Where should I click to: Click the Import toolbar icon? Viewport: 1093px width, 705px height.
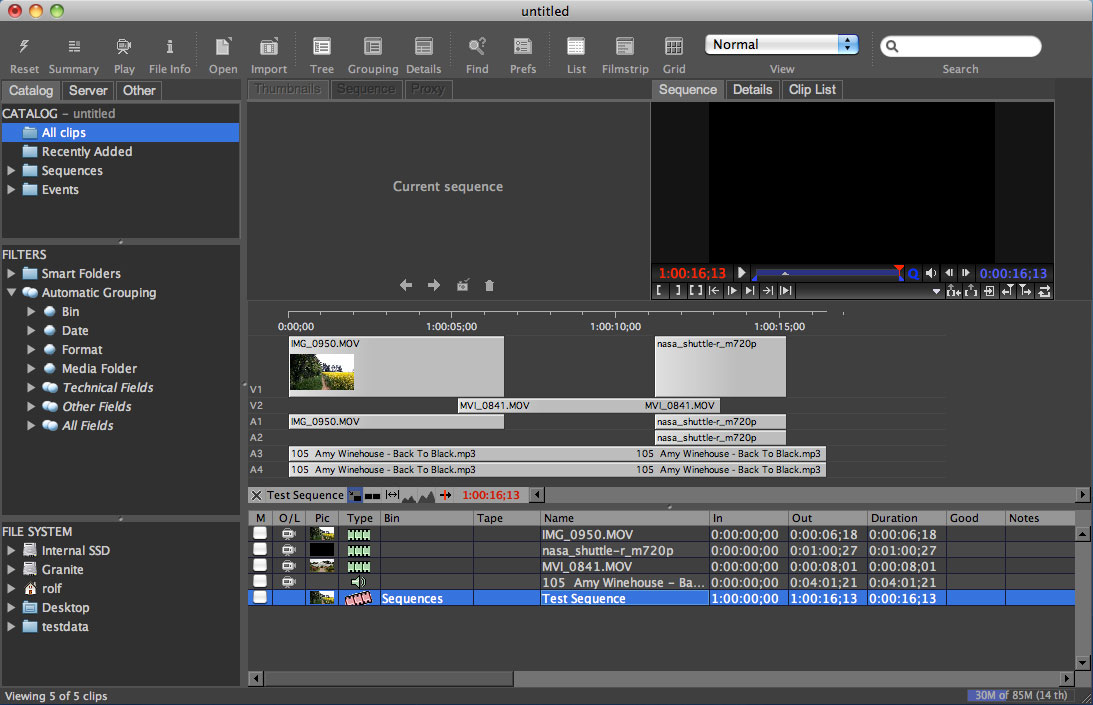coord(268,47)
